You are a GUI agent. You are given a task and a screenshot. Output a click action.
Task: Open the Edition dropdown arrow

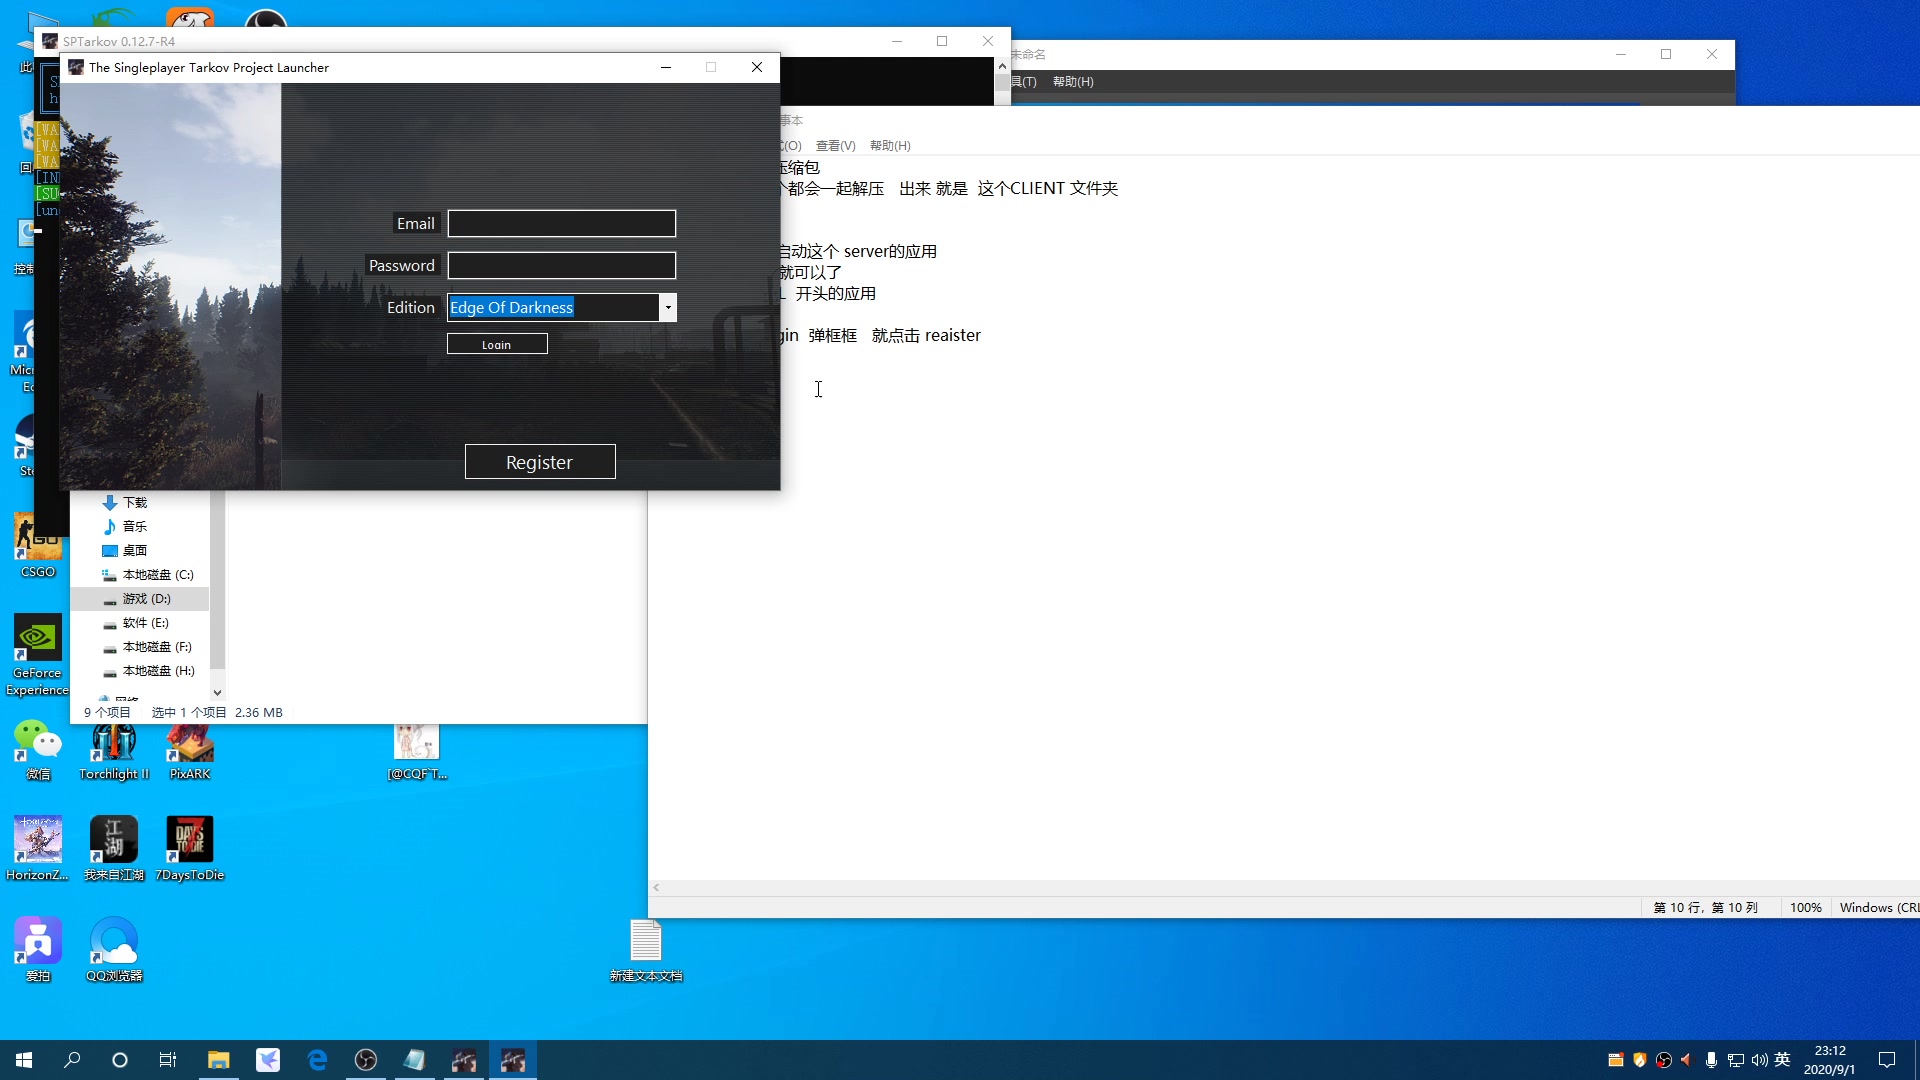coord(668,307)
